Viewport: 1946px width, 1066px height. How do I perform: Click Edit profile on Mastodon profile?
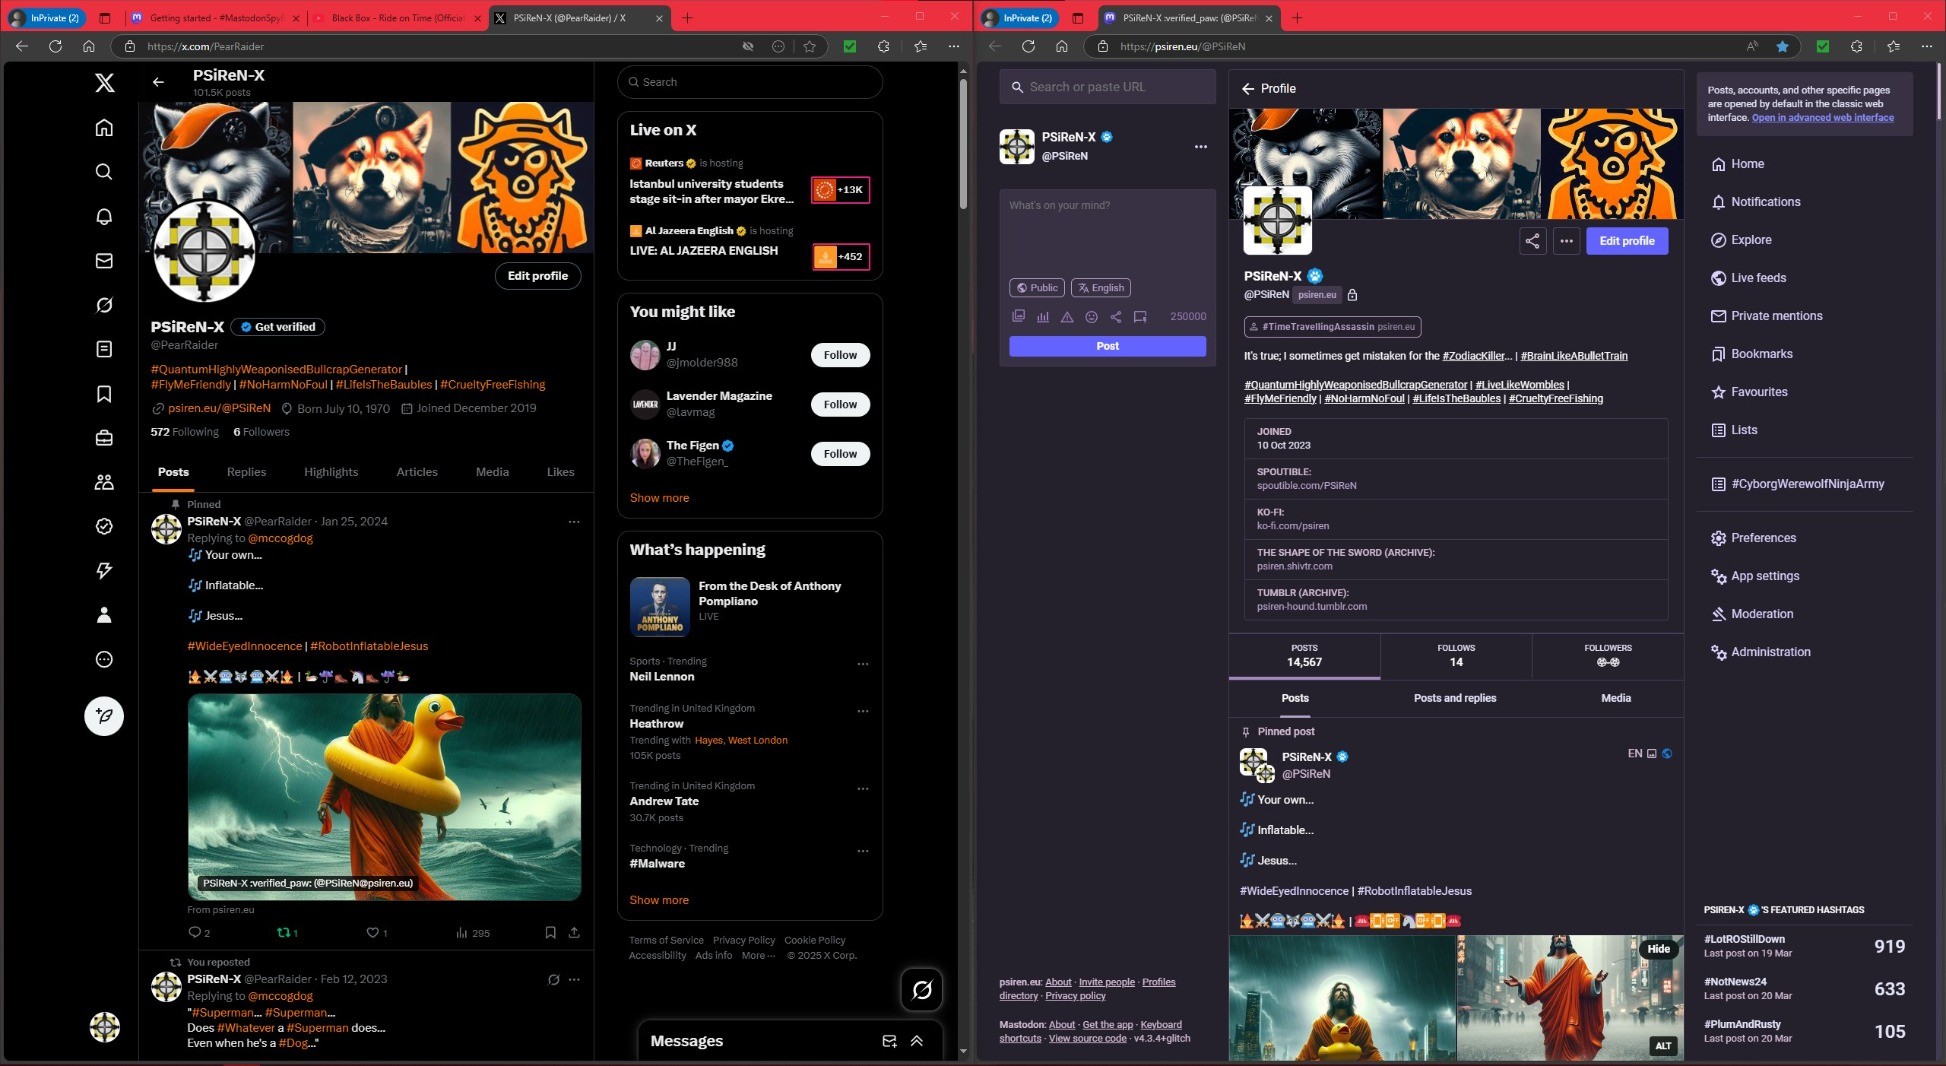click(1626, 241)
